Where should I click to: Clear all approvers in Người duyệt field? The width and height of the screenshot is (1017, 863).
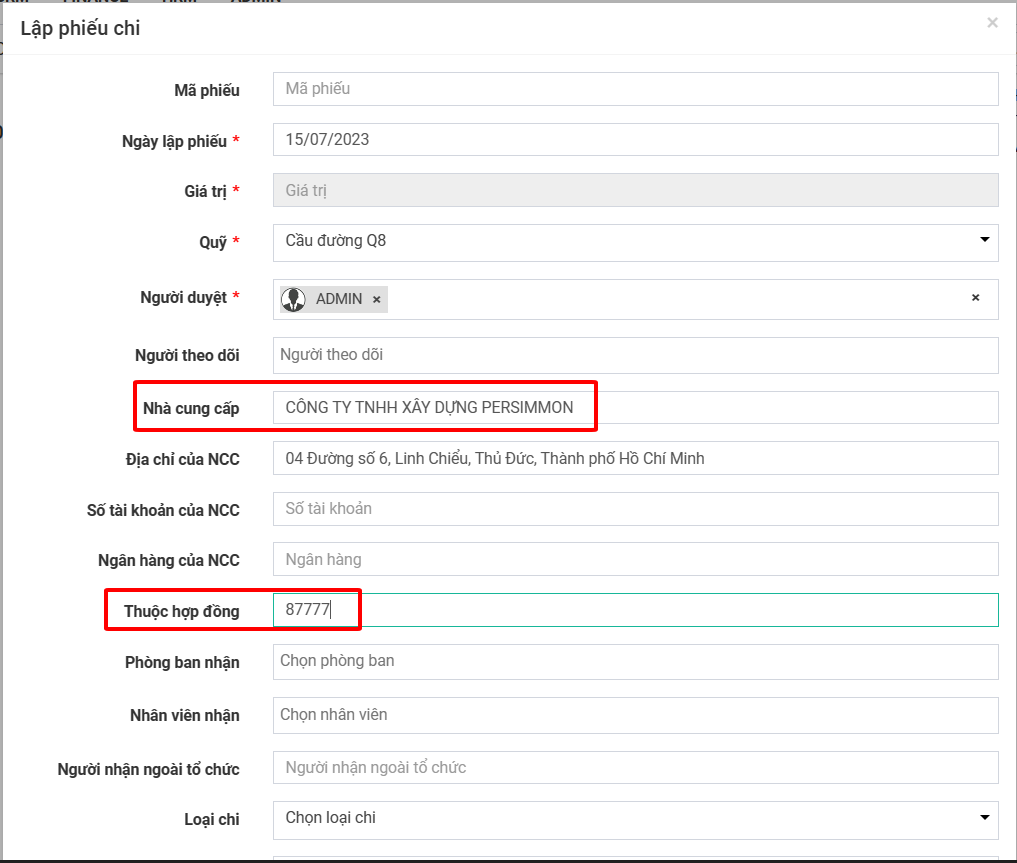pyautogui.click(x=975, y=298)
